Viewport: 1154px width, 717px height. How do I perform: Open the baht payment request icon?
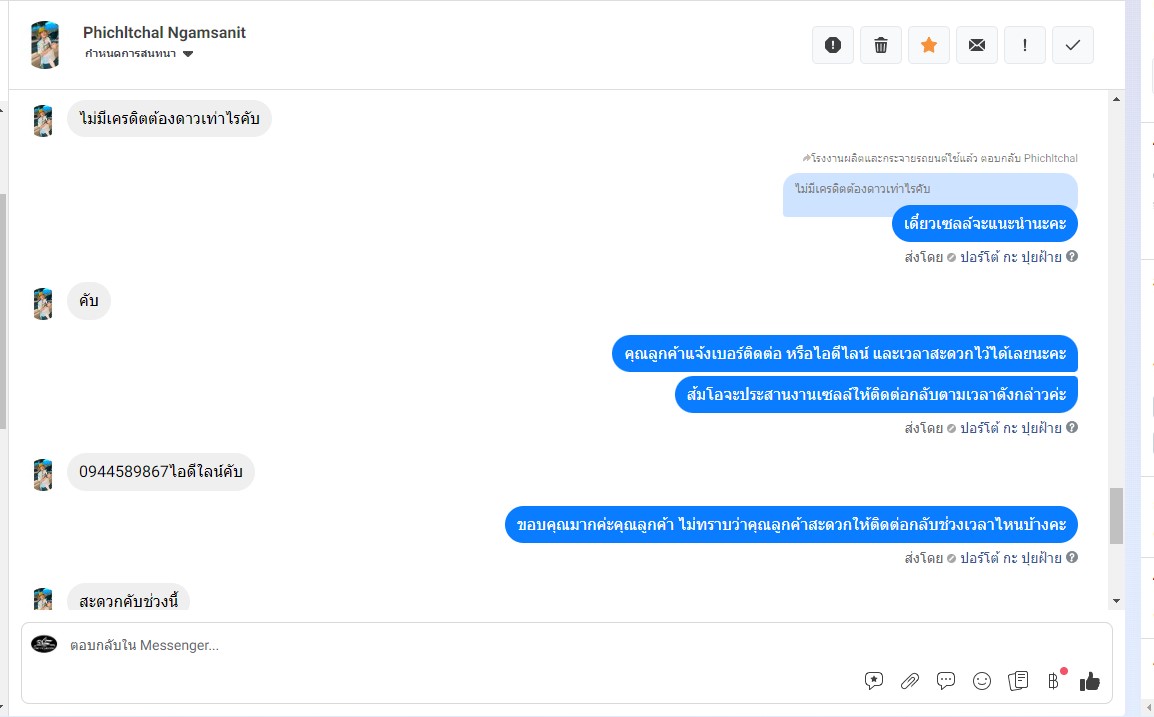point(1054,681)
